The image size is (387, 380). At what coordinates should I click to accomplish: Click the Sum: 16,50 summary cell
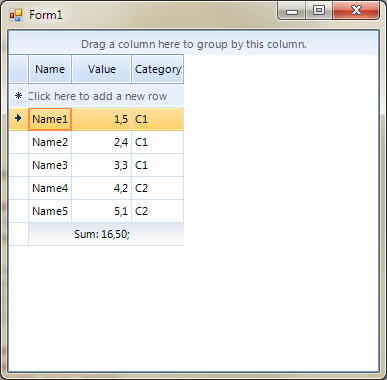click(101, 234)
